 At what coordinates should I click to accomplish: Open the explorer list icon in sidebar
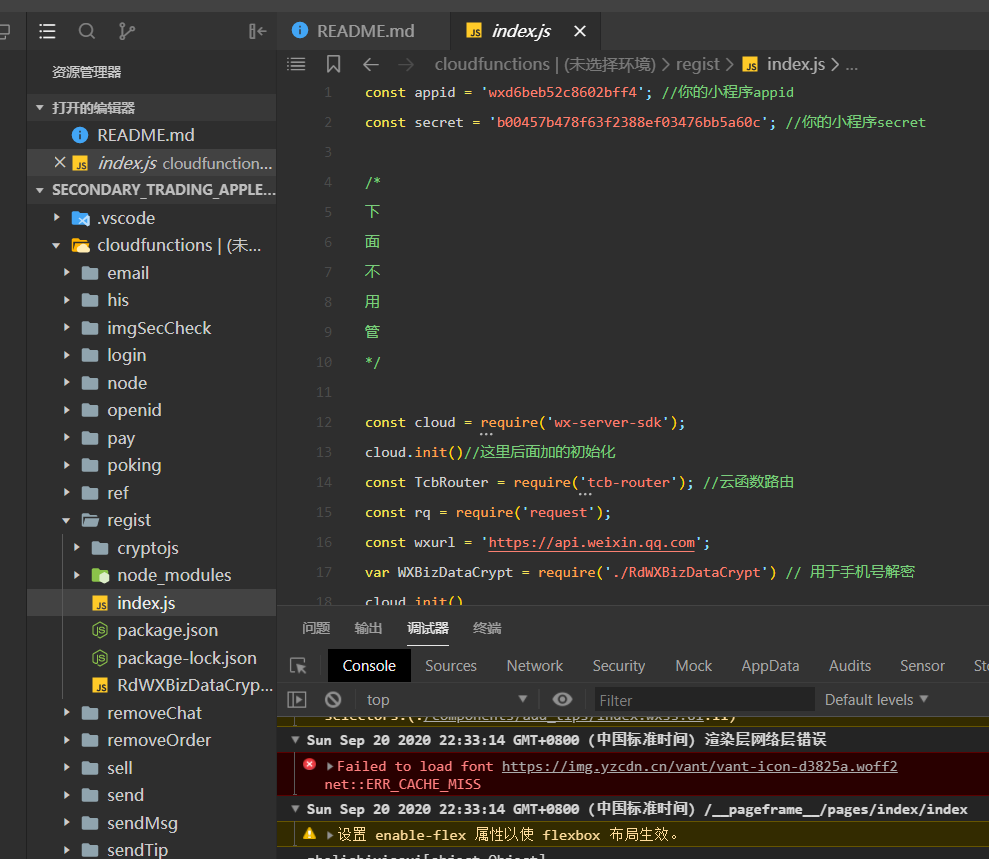pos(47,31)
